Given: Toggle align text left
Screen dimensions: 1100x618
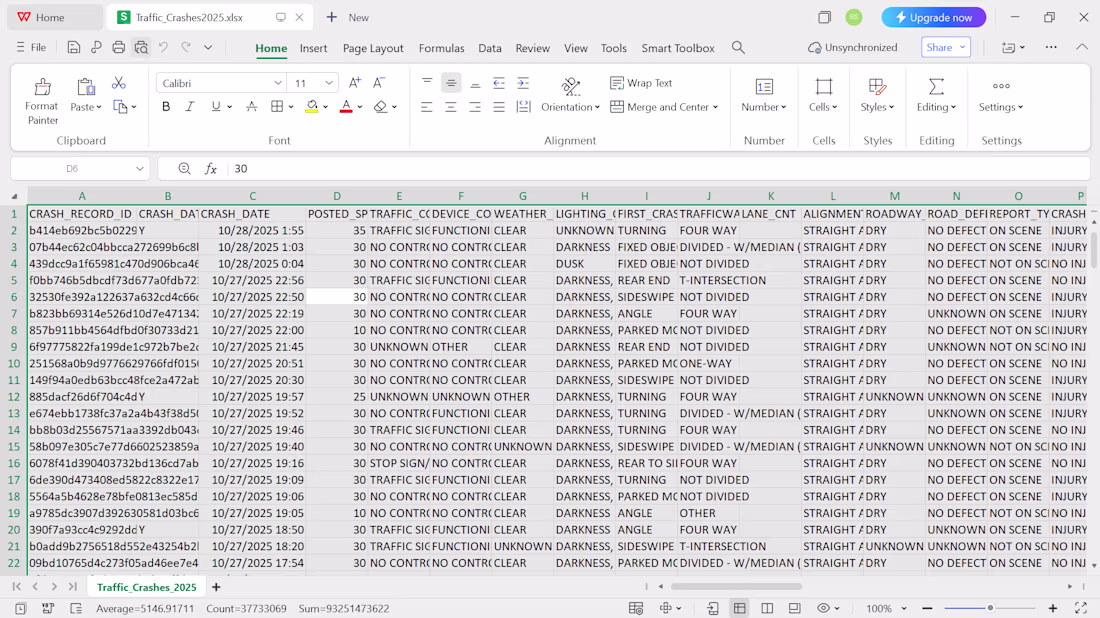Looking at the screenshot, I should coord(427,107).
